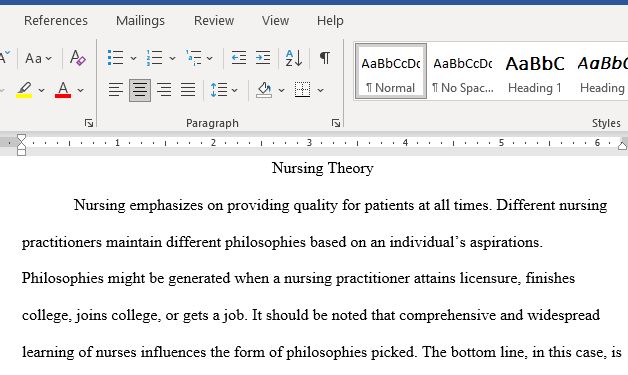Toggle Show/Hide paragraph marks
This screenshot has width=628, height=375.
tap(325, 58)
